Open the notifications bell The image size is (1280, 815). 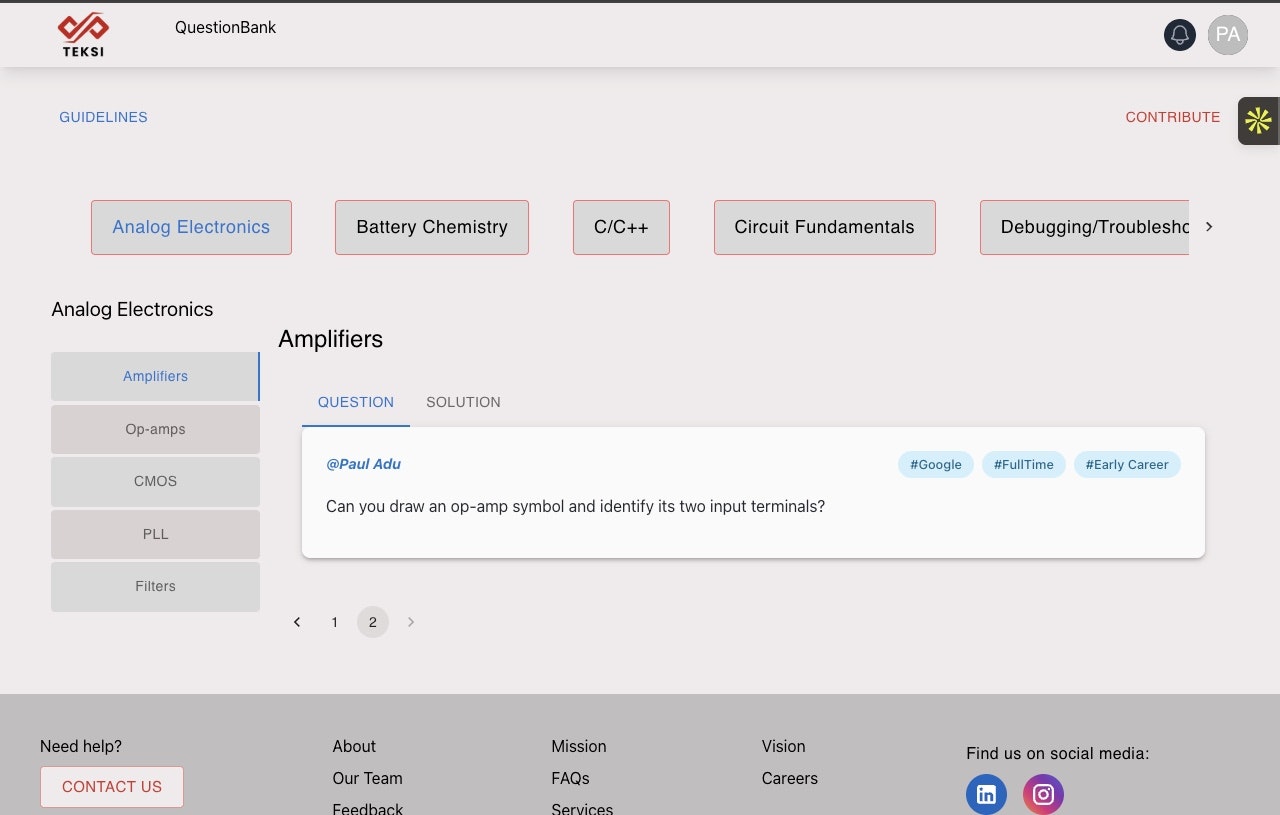click(1180, 35)
